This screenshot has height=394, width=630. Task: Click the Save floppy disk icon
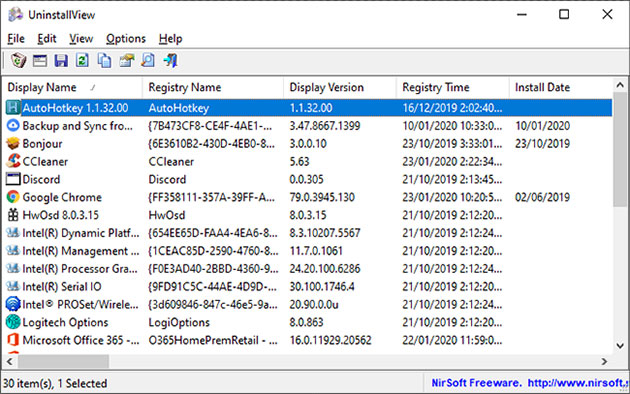point(61,61)
